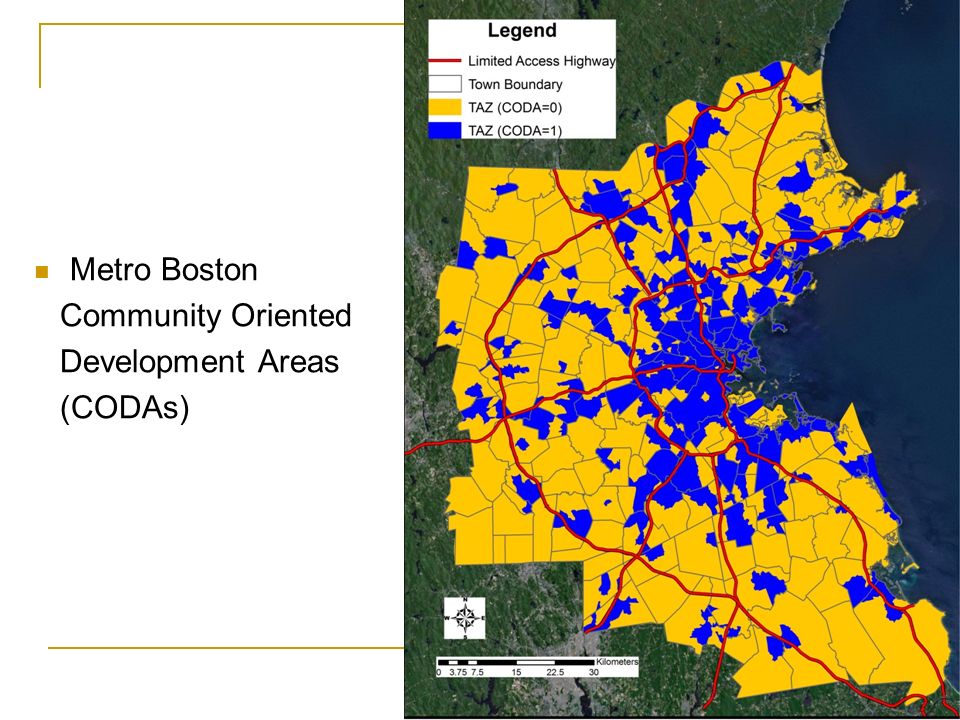The height and width of the screenshot is (720, 960).
Task: Click the yellow TAZ (CODA=0) legend swatch
Action: click(x=444, y=107)
